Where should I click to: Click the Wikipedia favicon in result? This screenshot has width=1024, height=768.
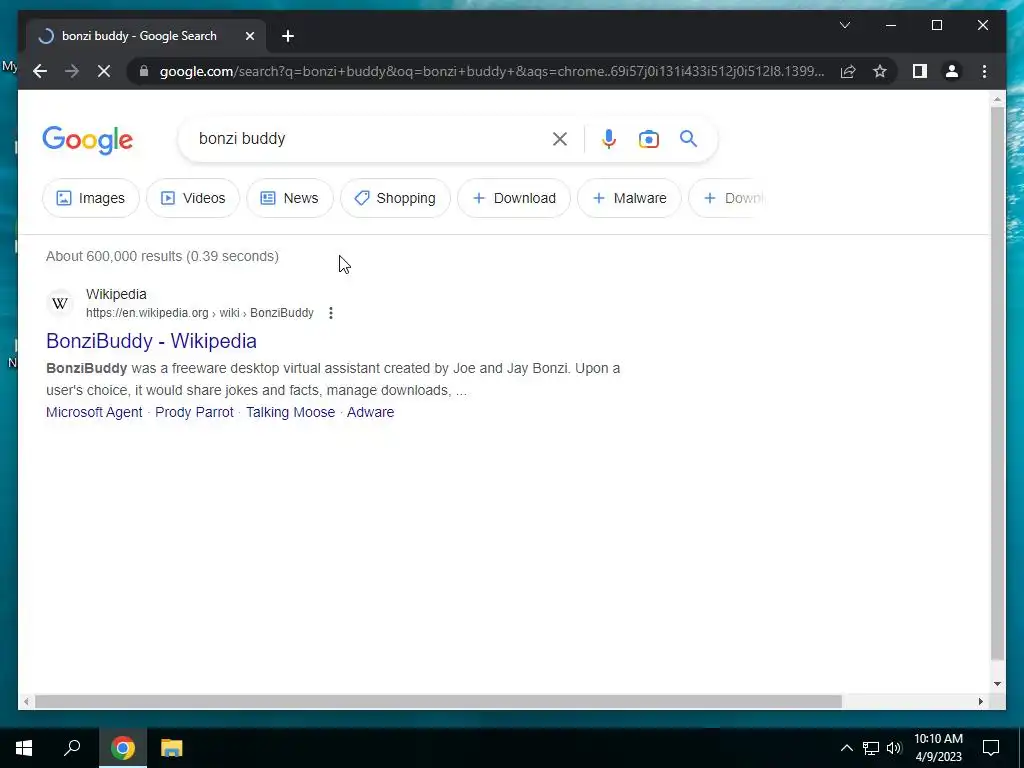(59, 303)
